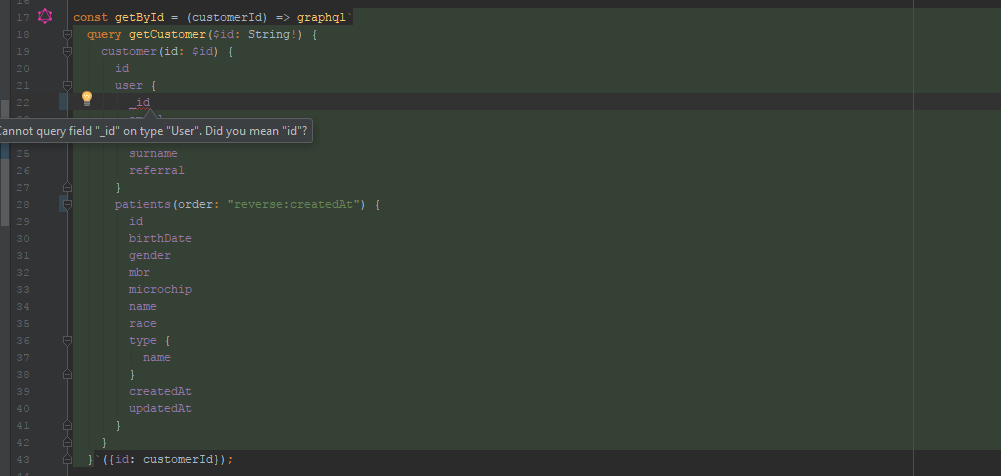Viewport: 1001px width, 476px height.
Task: Fold the patients block on line 28
Action: 67,204
